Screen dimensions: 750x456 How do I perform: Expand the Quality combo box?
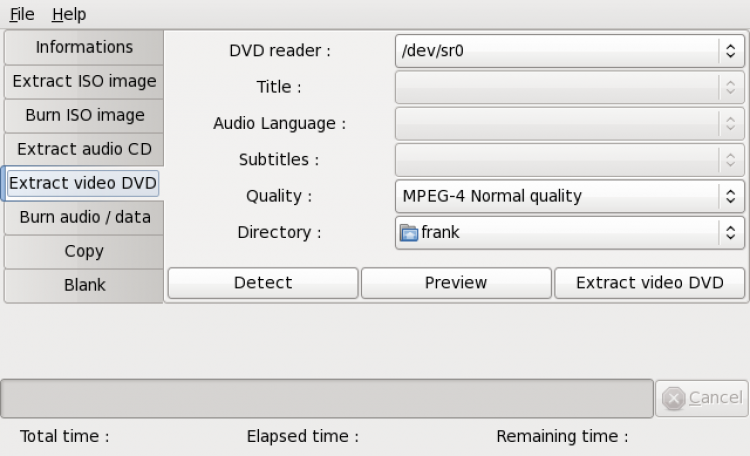click(570, 196)
